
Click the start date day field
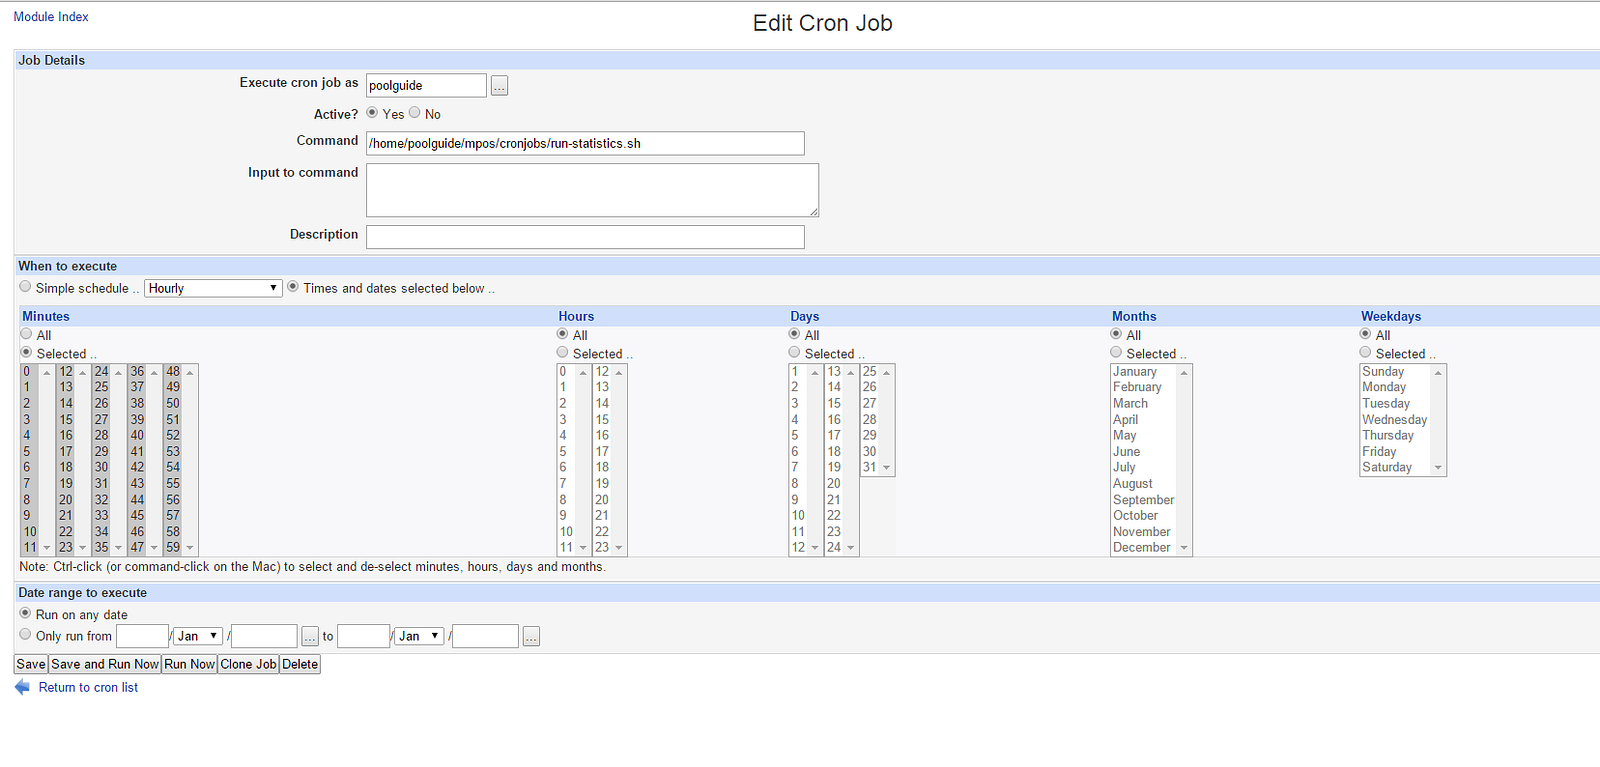pos(142,636)
